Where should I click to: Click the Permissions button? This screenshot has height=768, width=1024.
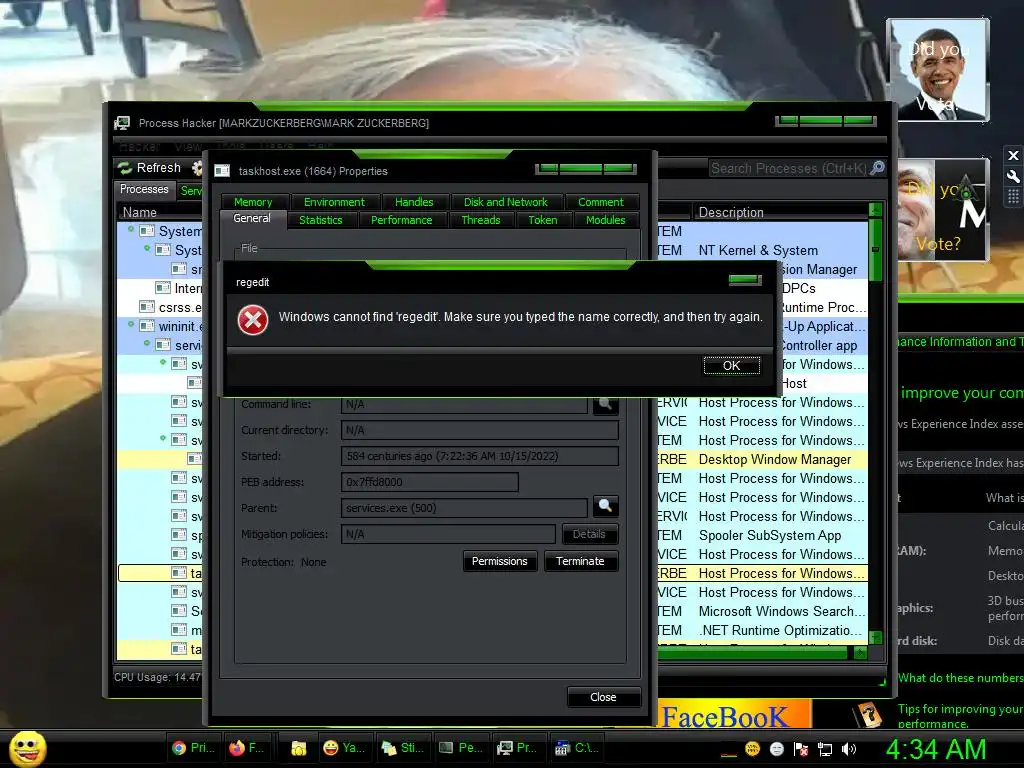click(500, 561)
